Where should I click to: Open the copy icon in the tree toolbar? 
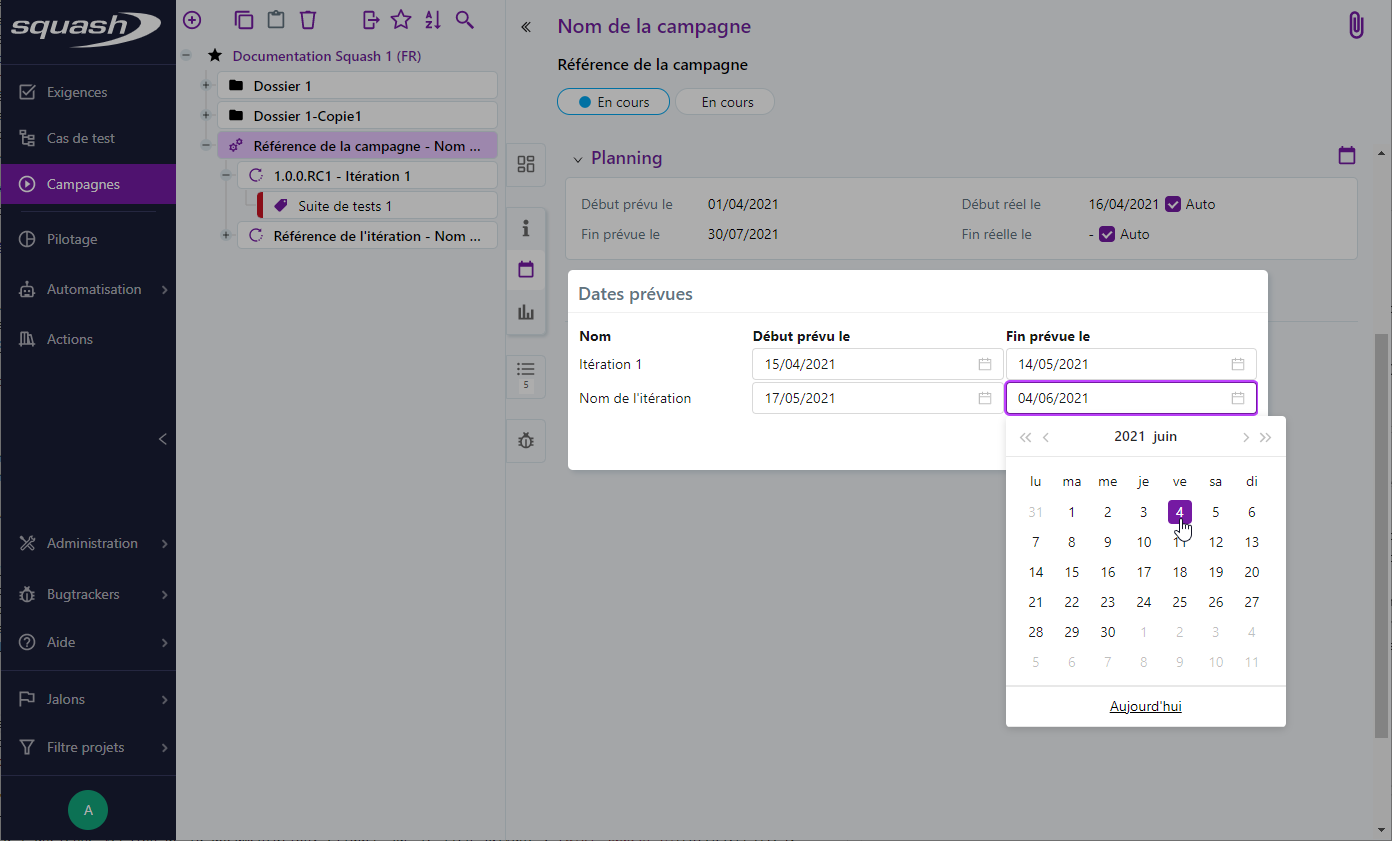click(243, 19)
